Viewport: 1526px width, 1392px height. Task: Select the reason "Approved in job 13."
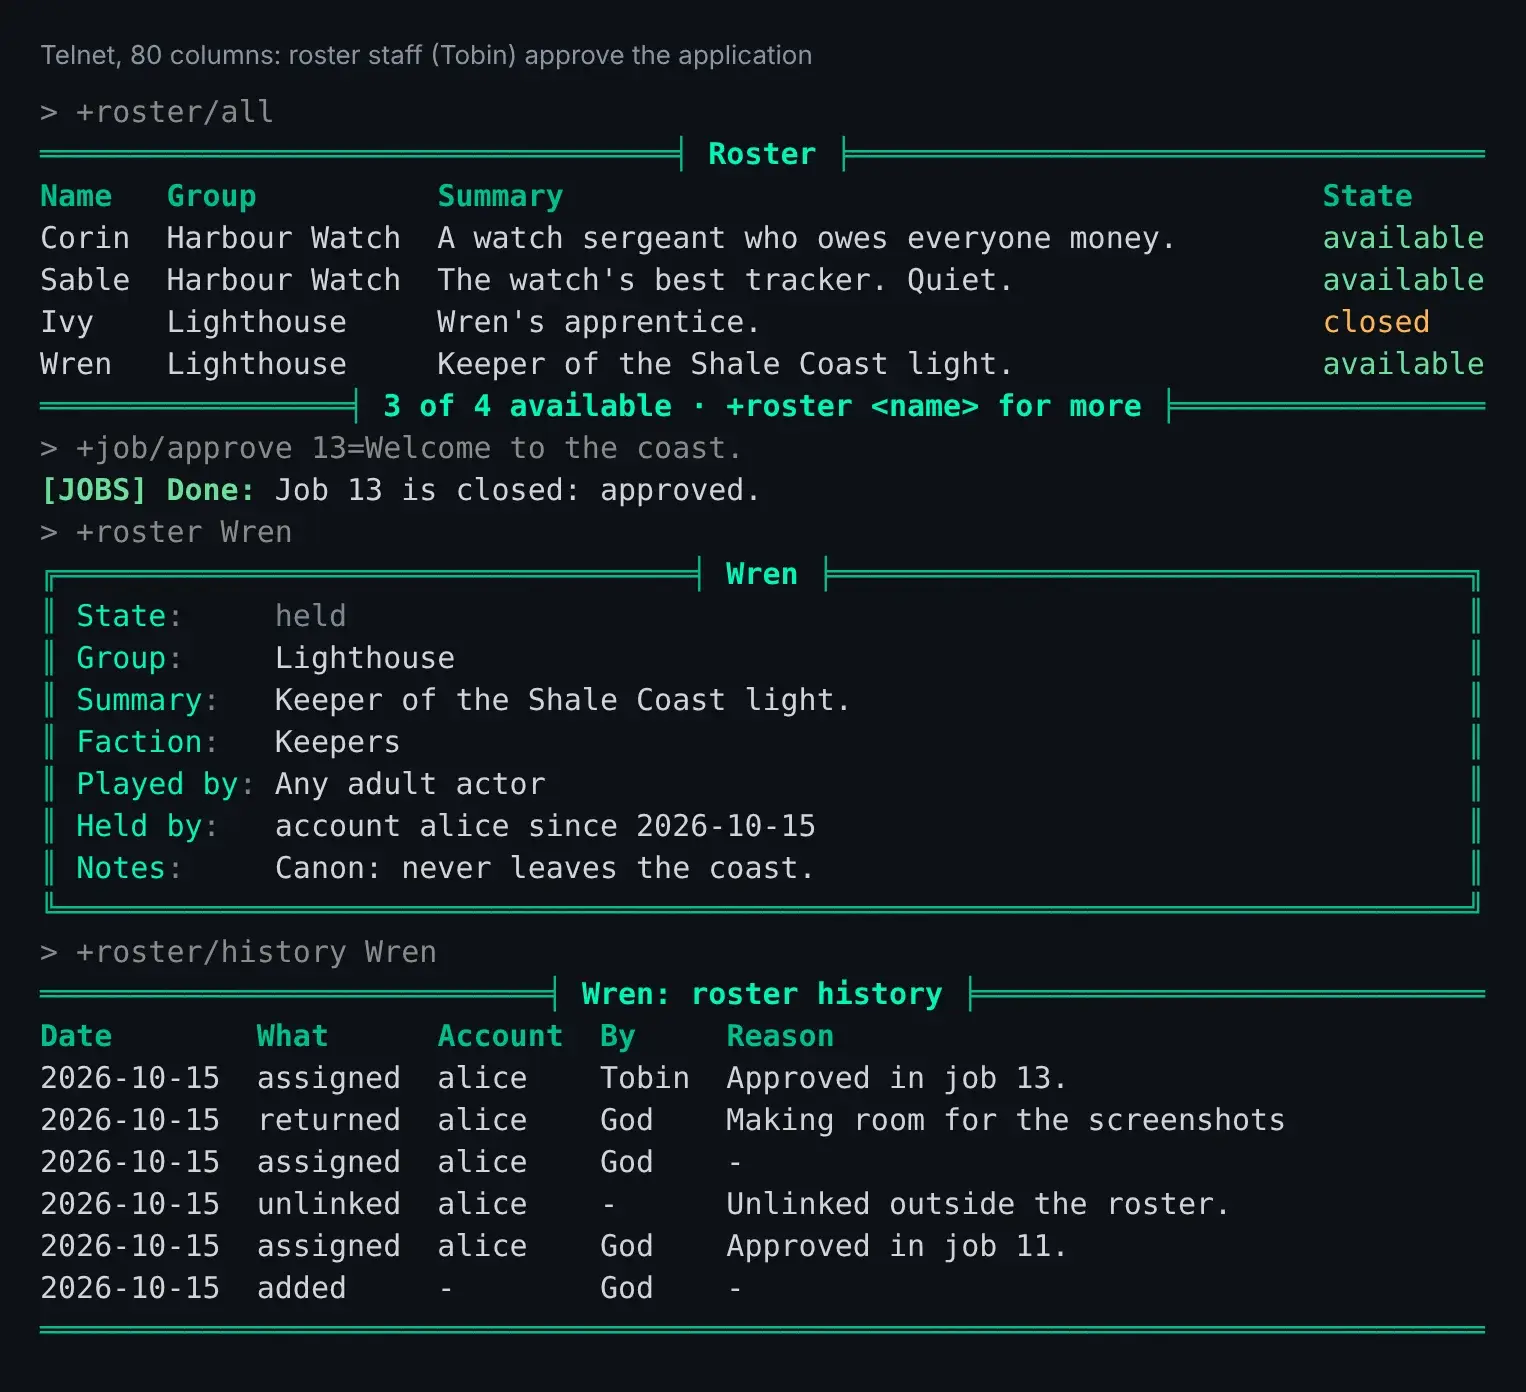click(x=897, y=1078)
